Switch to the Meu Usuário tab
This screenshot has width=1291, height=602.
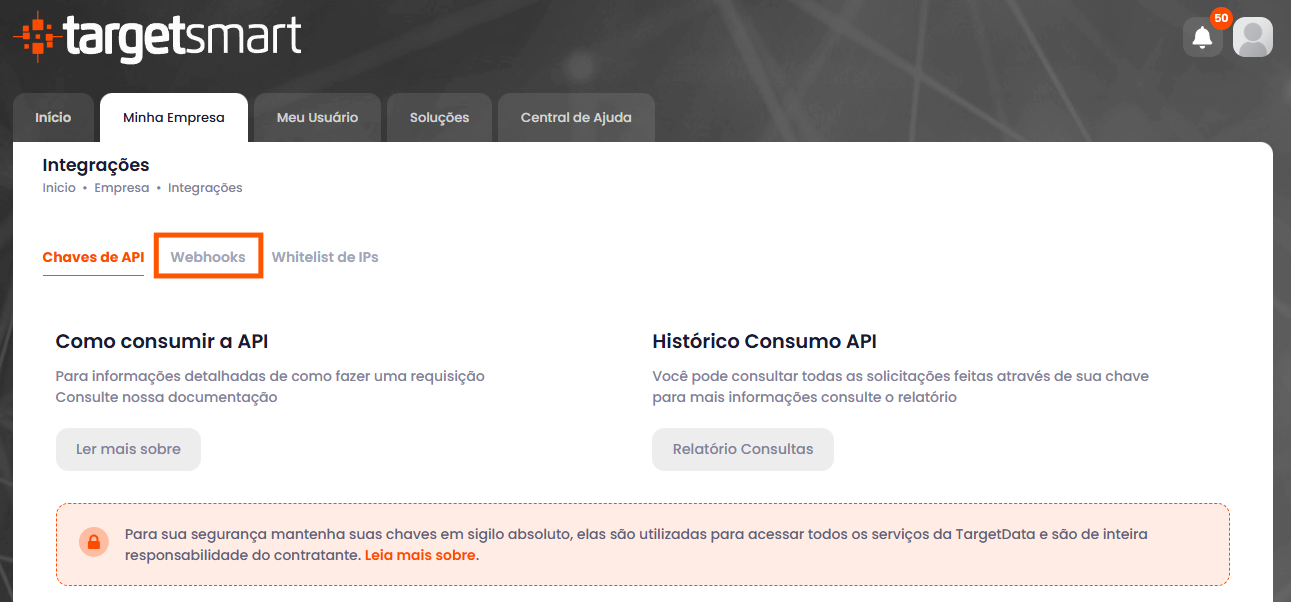point(317,118)
